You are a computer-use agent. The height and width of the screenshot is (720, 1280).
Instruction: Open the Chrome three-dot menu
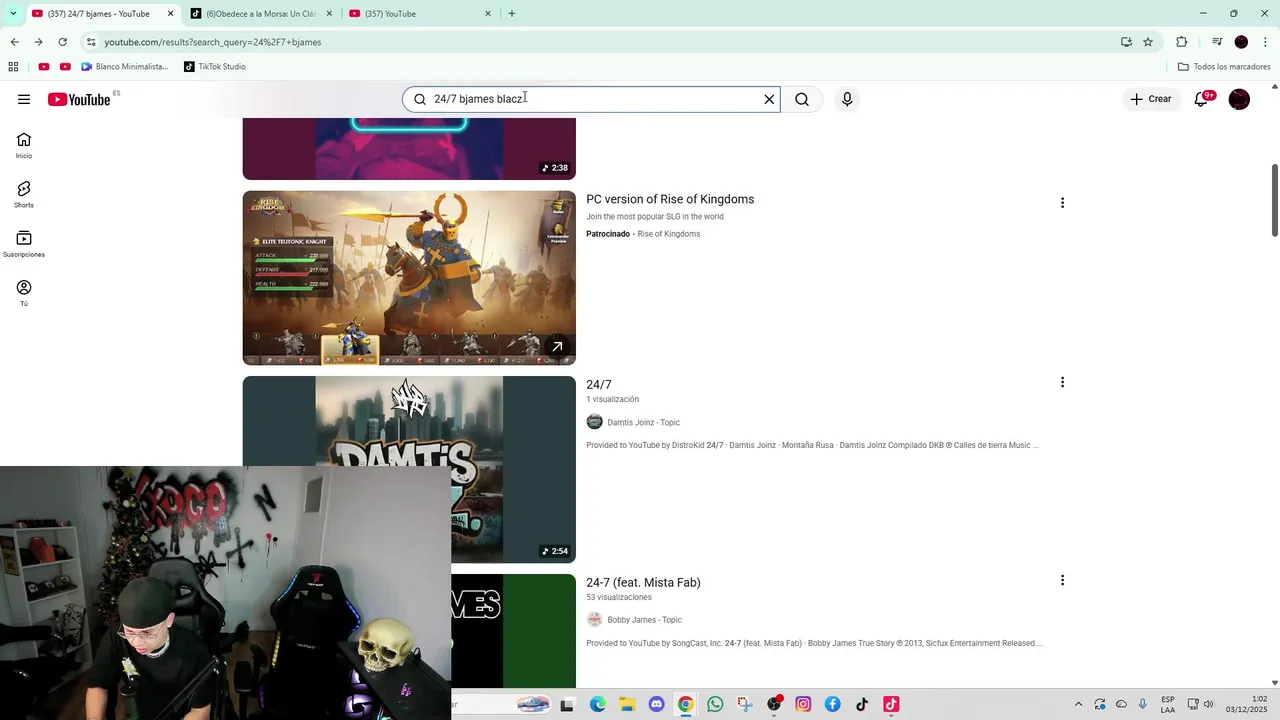1266,42
